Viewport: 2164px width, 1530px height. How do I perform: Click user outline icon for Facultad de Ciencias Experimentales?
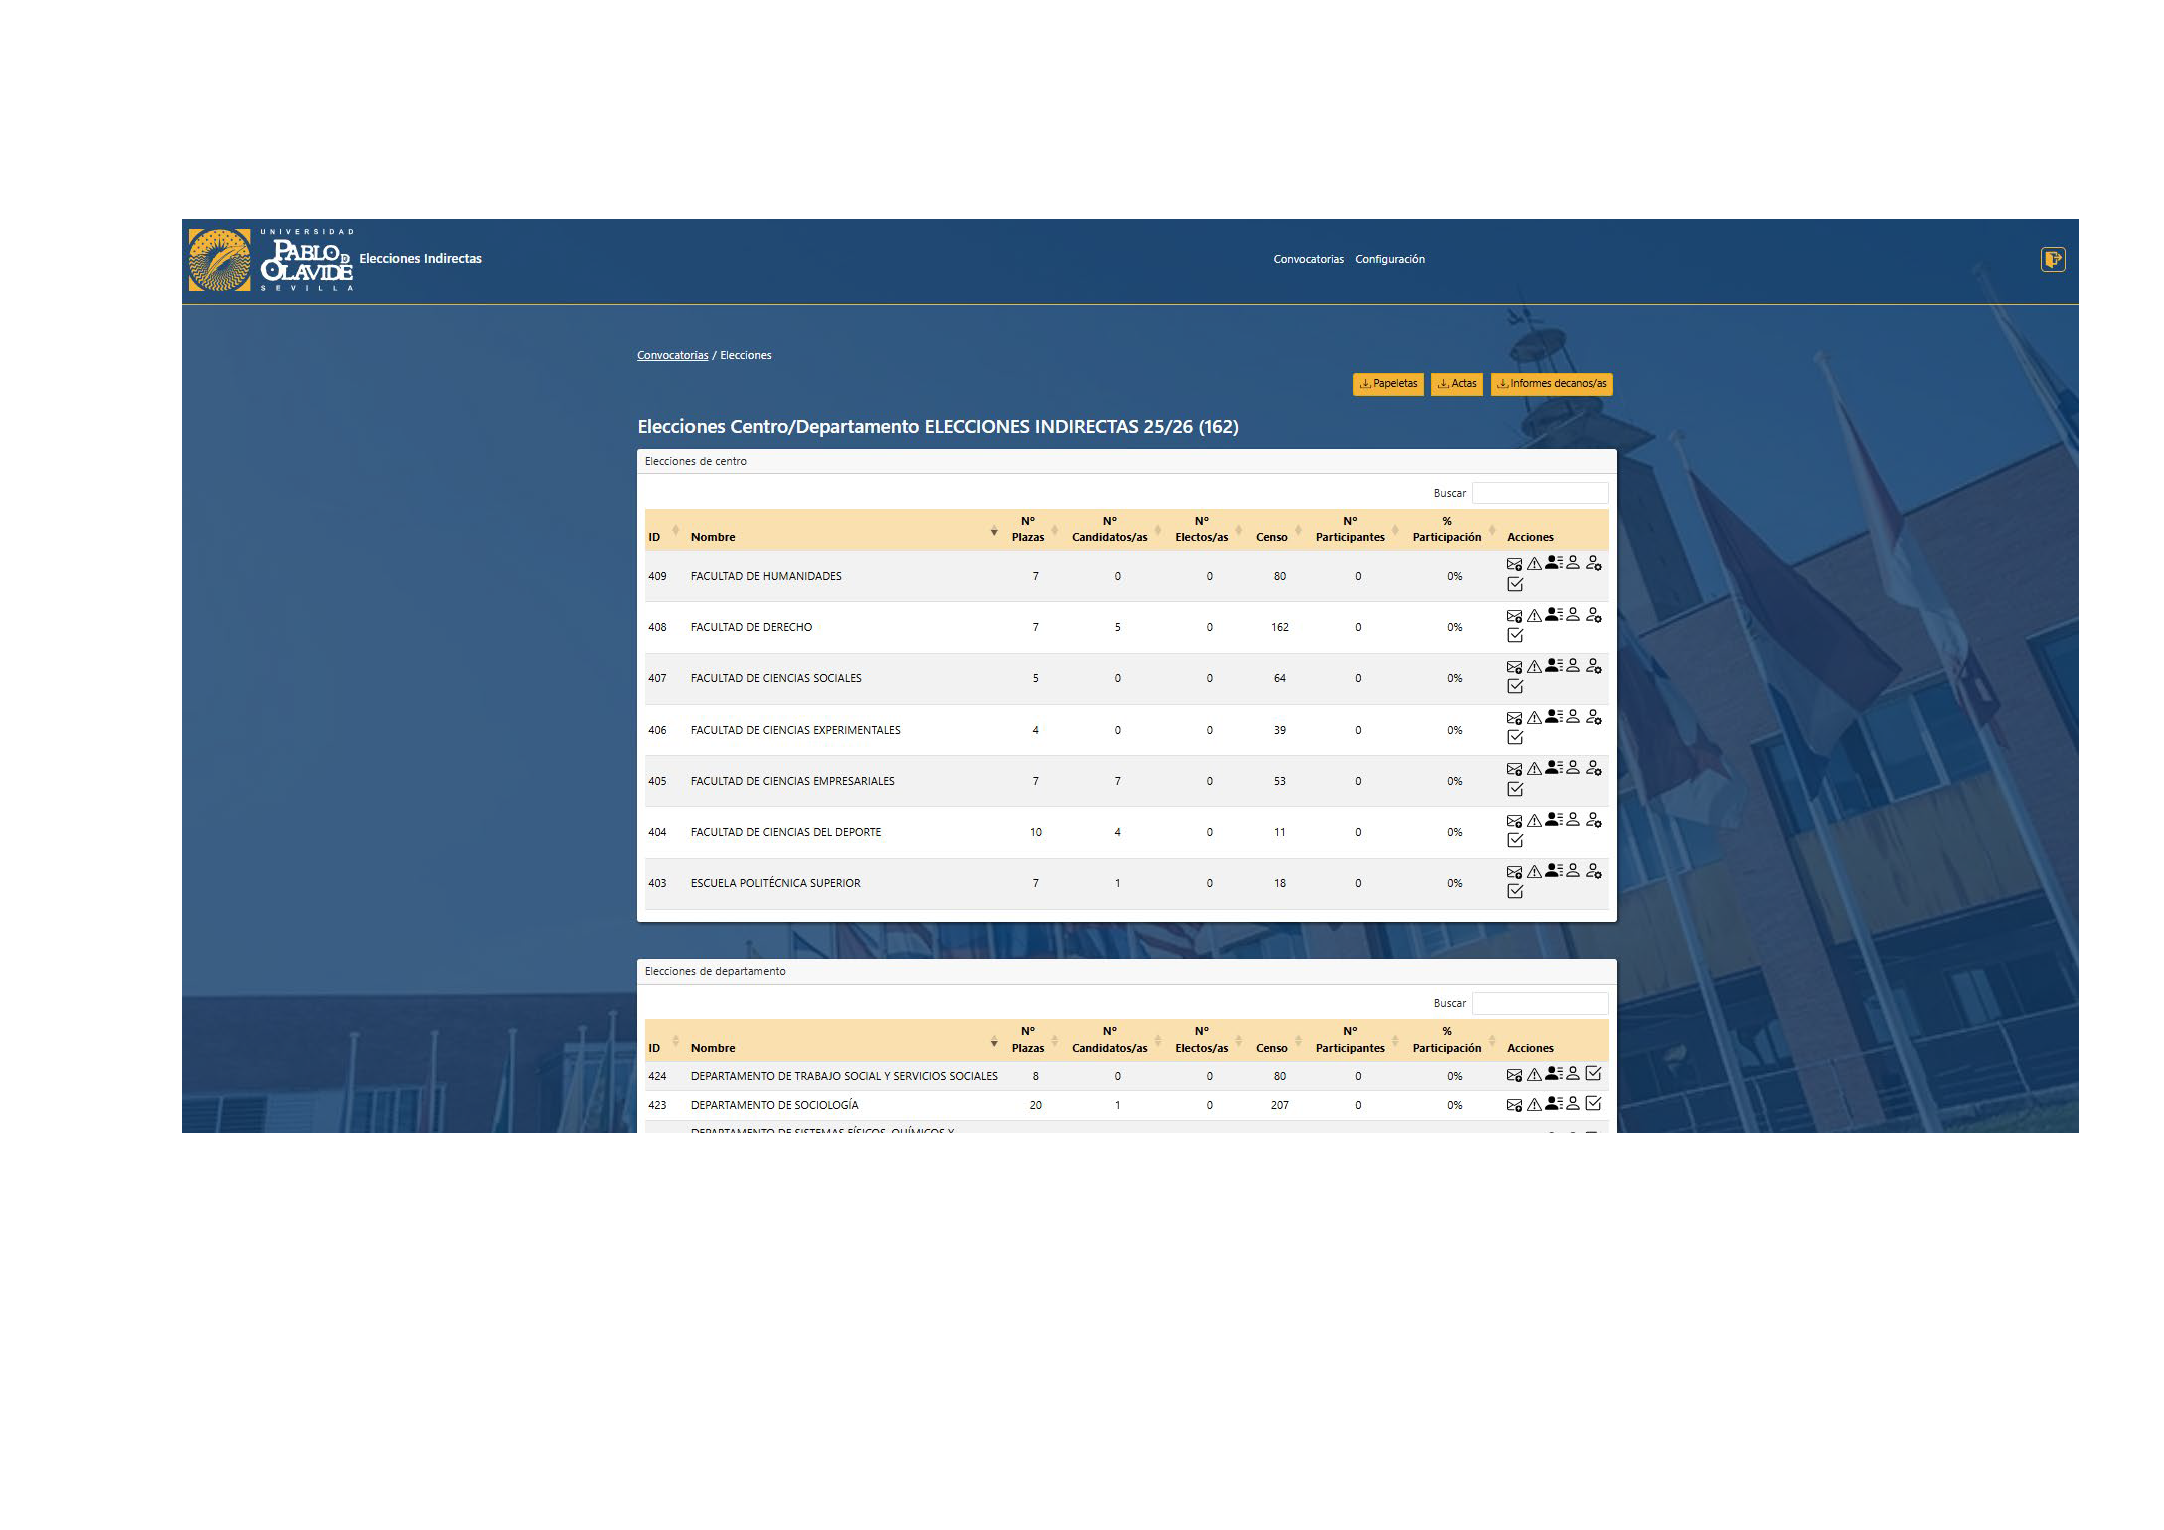point(1573,716)
